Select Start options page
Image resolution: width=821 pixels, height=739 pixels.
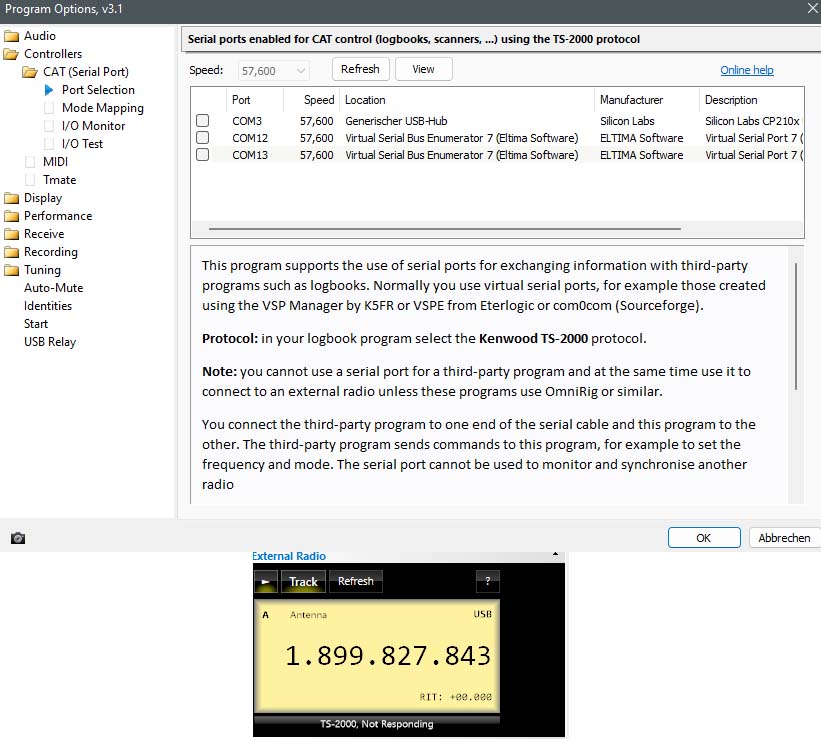click(x=36, y=324)
